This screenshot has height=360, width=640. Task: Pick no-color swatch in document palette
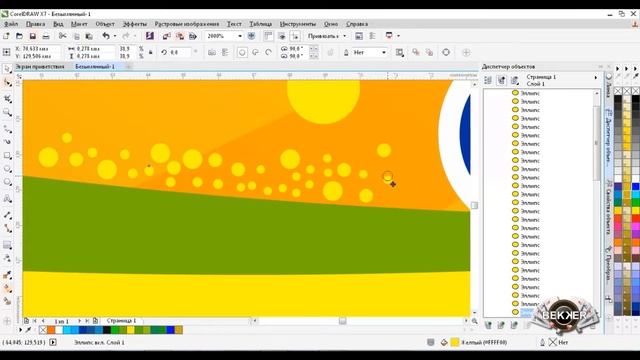(x=43, y=330)
